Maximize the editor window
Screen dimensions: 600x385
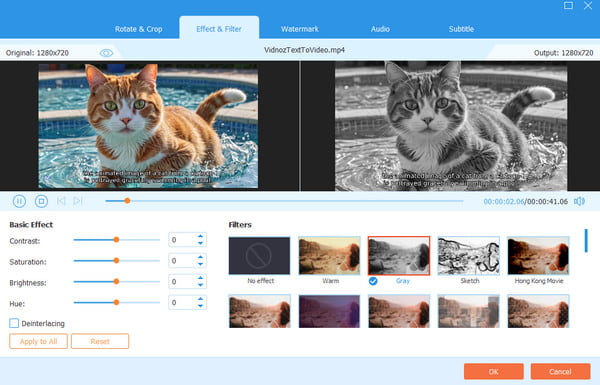pos(568,5)
